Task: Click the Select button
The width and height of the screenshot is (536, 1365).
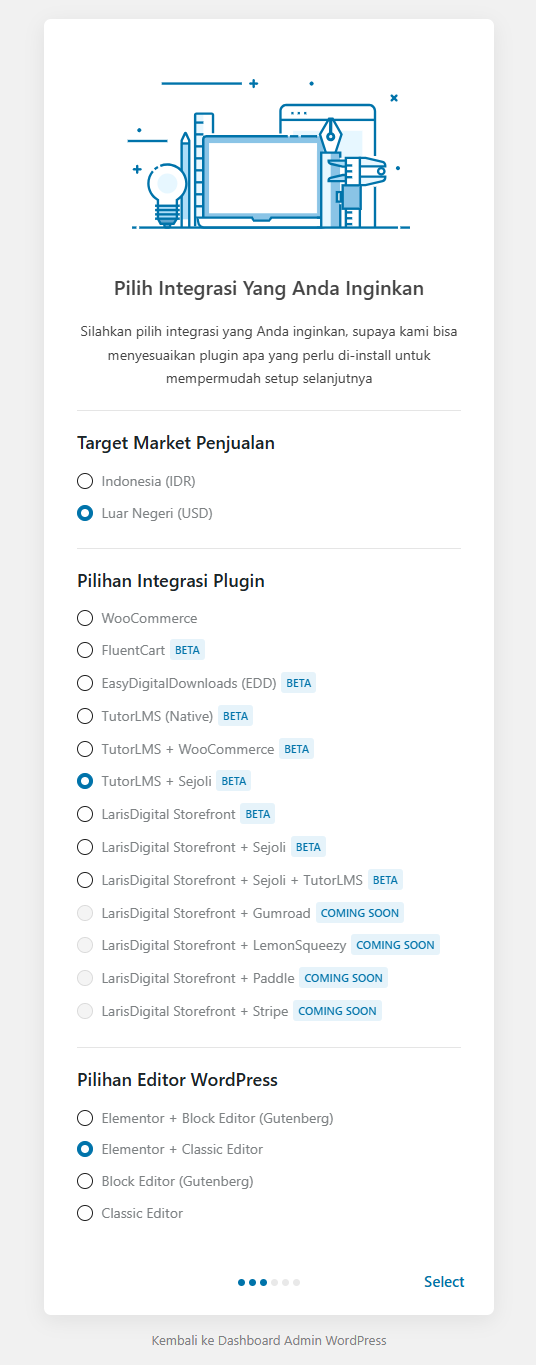Action: click(x=444, y=1282)
